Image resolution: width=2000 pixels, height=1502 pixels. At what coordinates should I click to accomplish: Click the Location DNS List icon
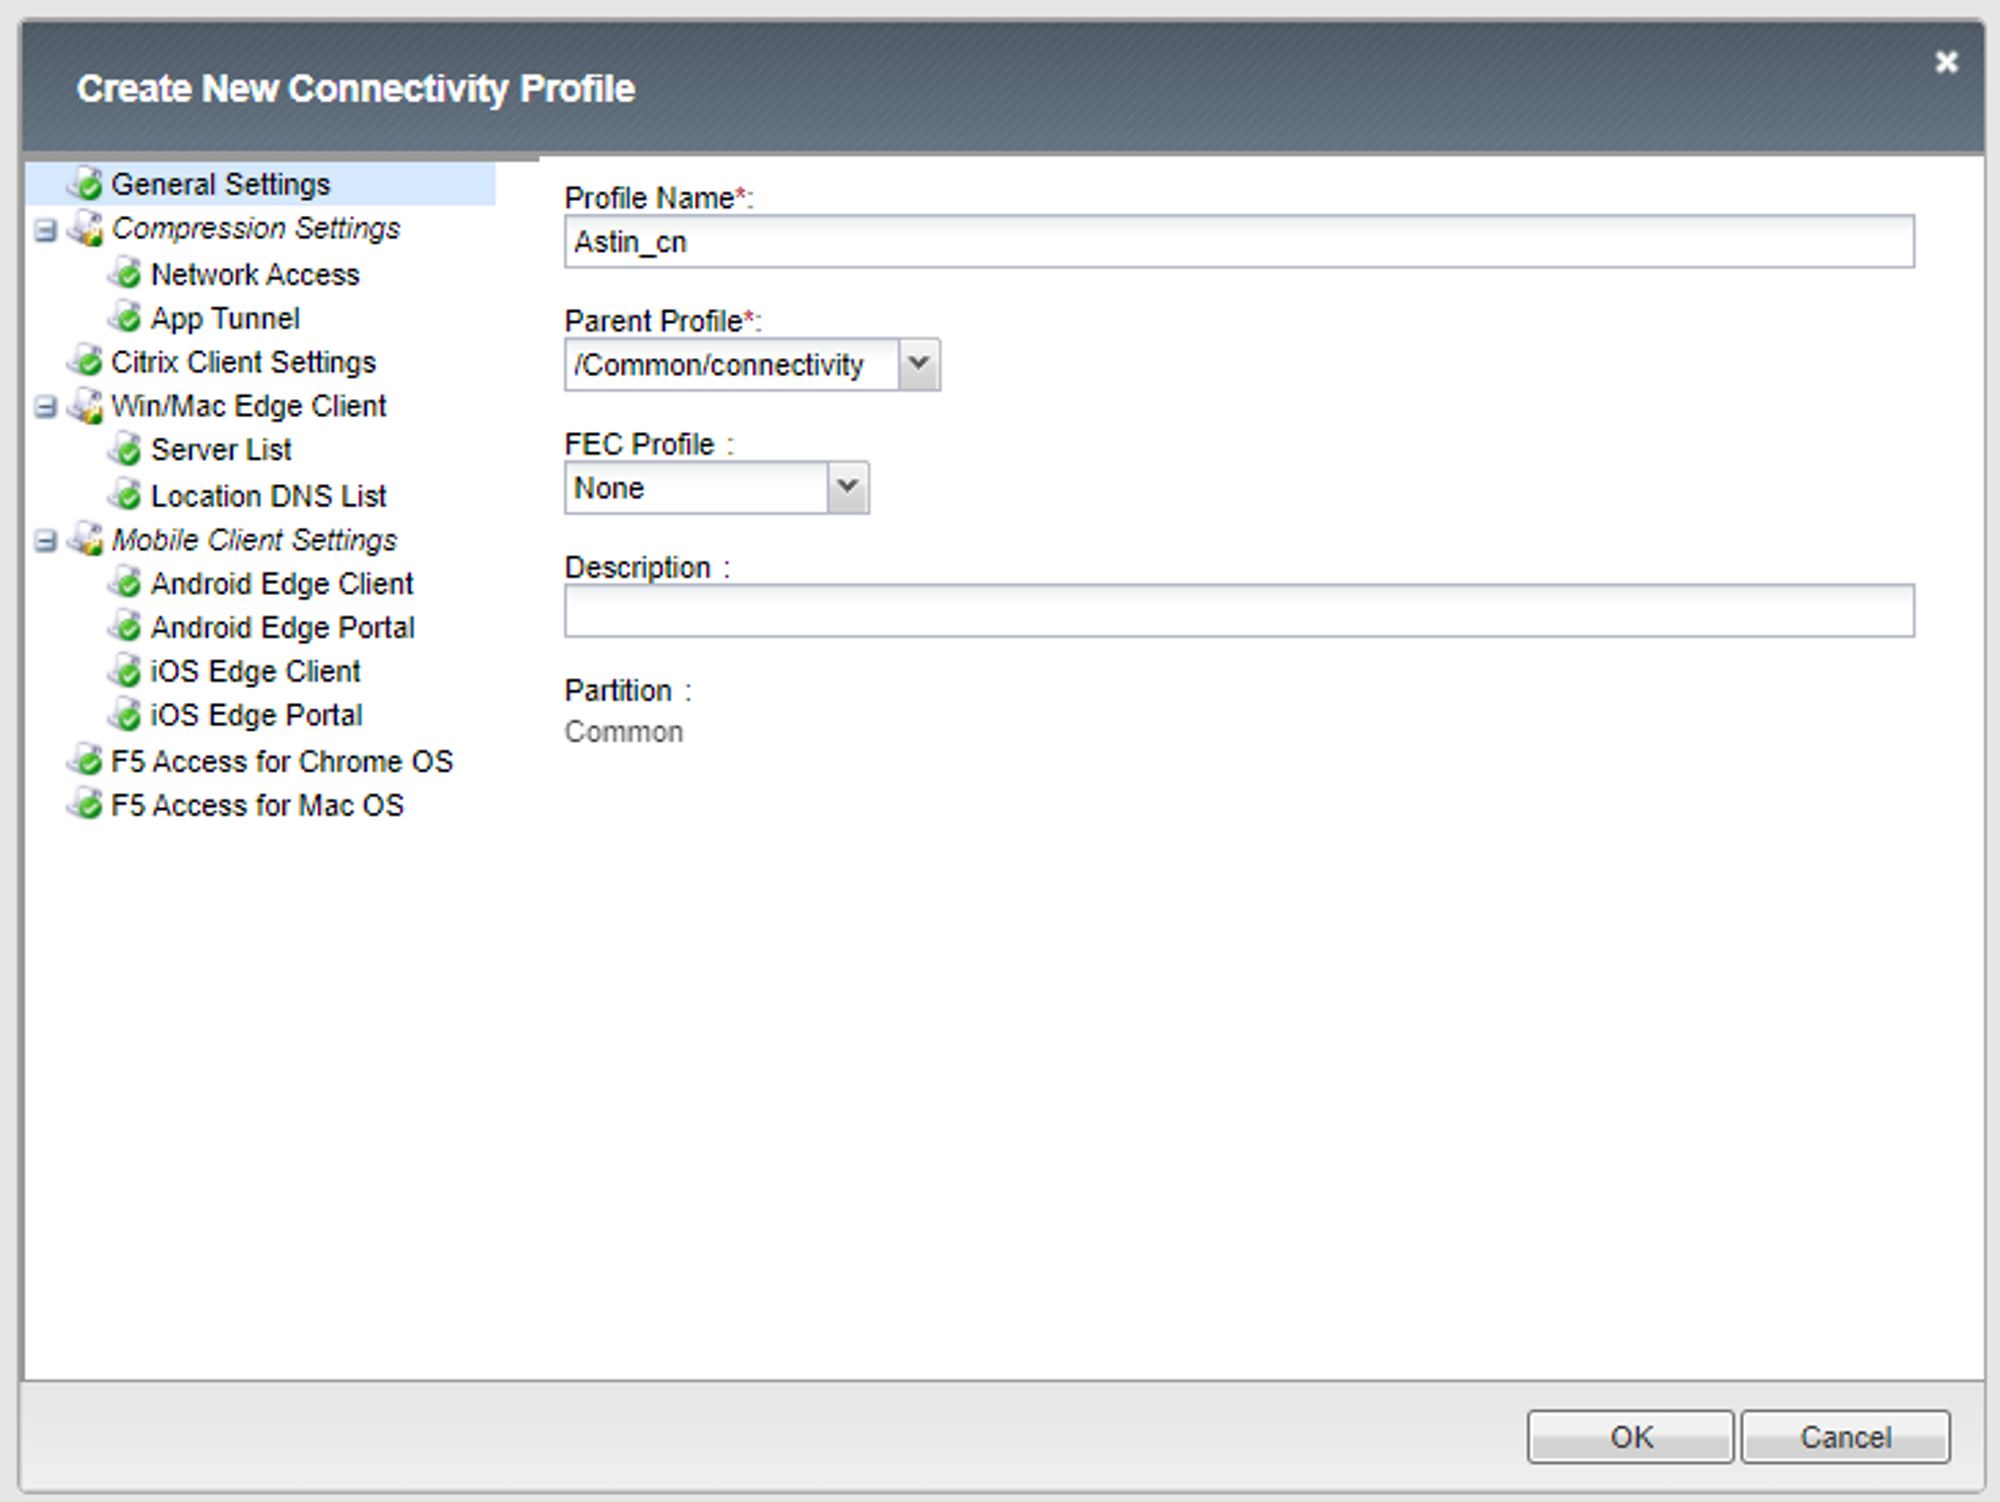[x=126, y=495]
